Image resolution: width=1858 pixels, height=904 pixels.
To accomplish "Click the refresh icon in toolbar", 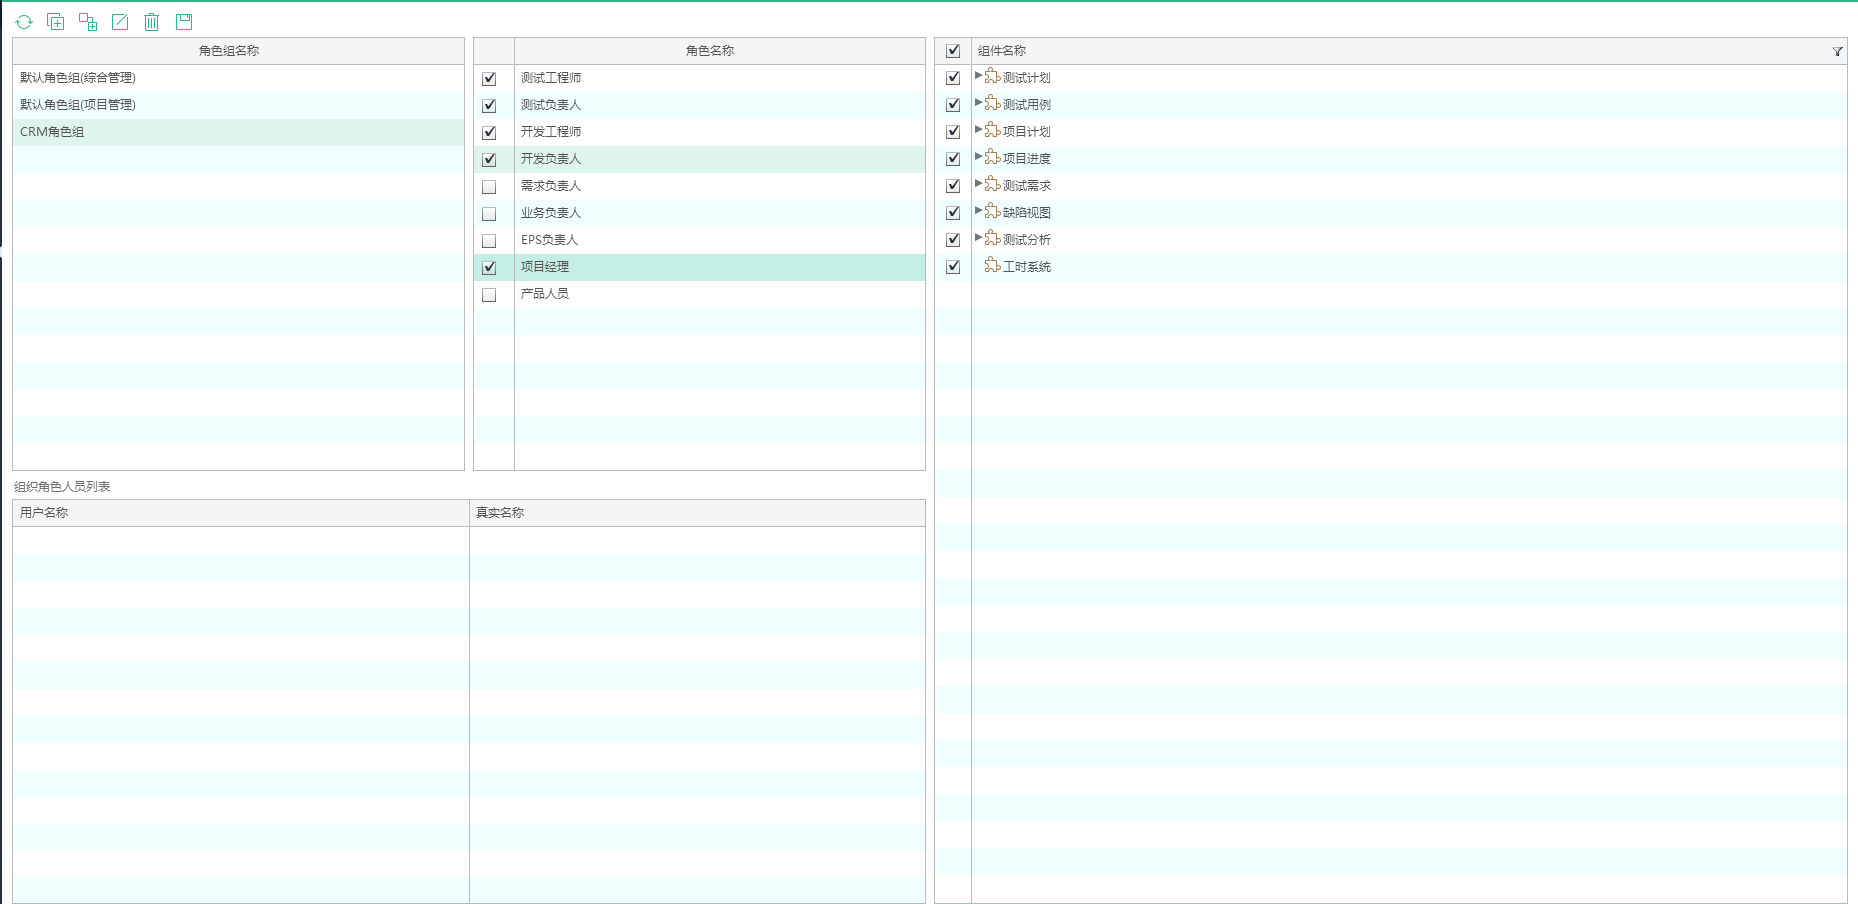I will click(24, 22).
